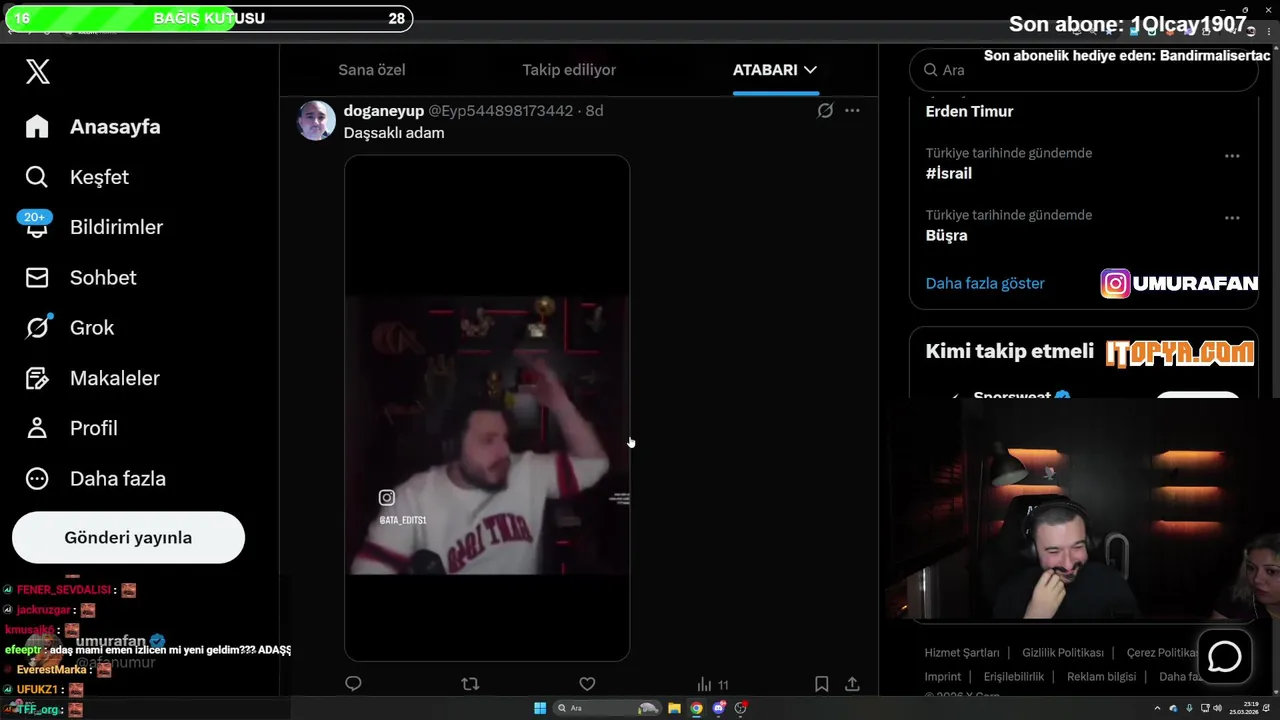The image size is (1280, 720).
Task: Open doganeyup username link
Action: (384, 111)
